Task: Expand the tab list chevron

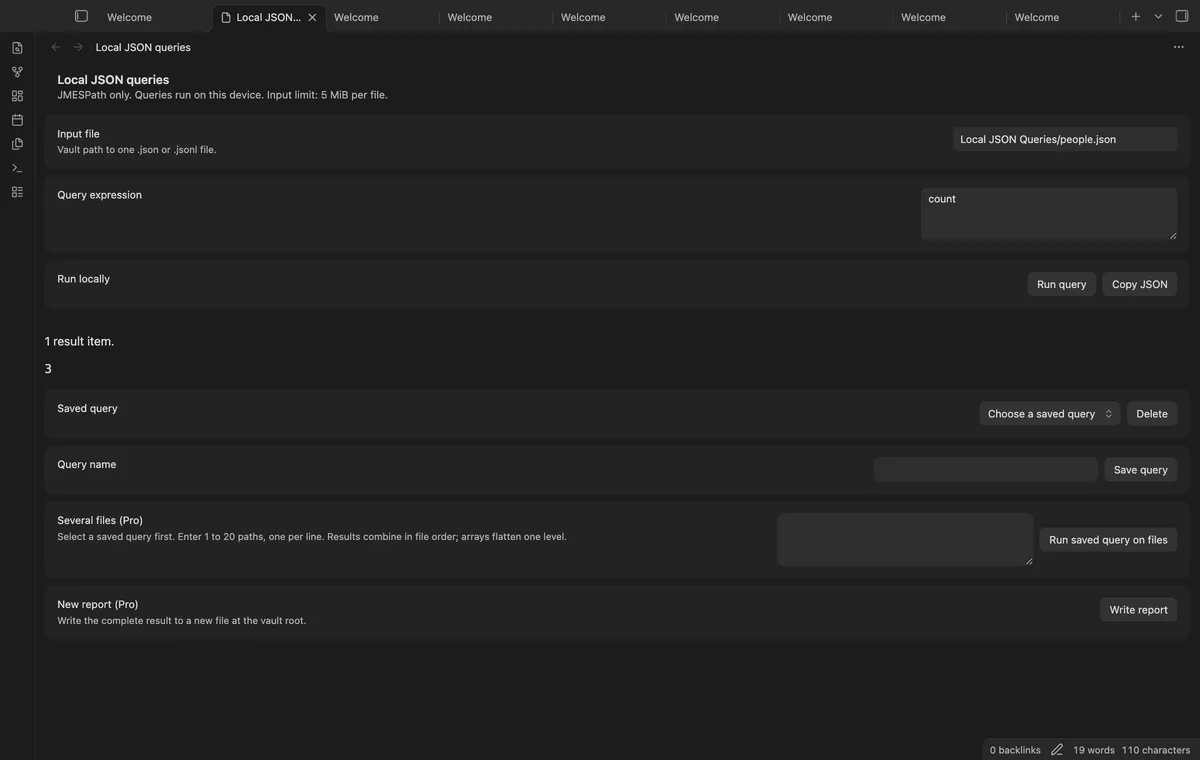Action: point(1158,16)
